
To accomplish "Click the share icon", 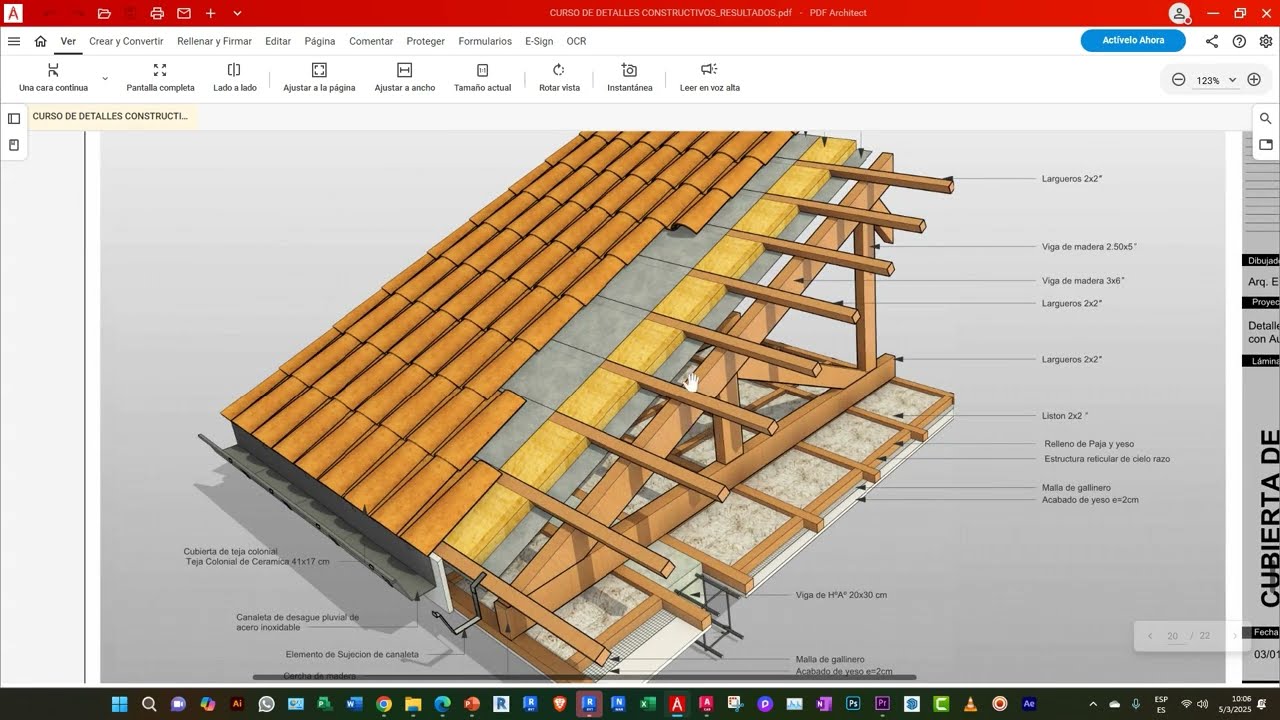I will (1212, 41).
